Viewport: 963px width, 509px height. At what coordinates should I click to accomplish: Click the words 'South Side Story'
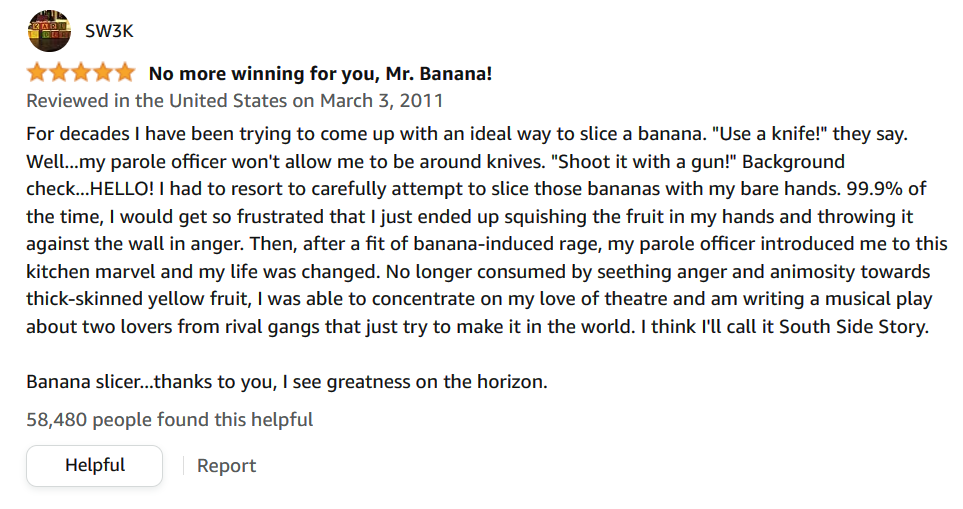pos(859,329)
